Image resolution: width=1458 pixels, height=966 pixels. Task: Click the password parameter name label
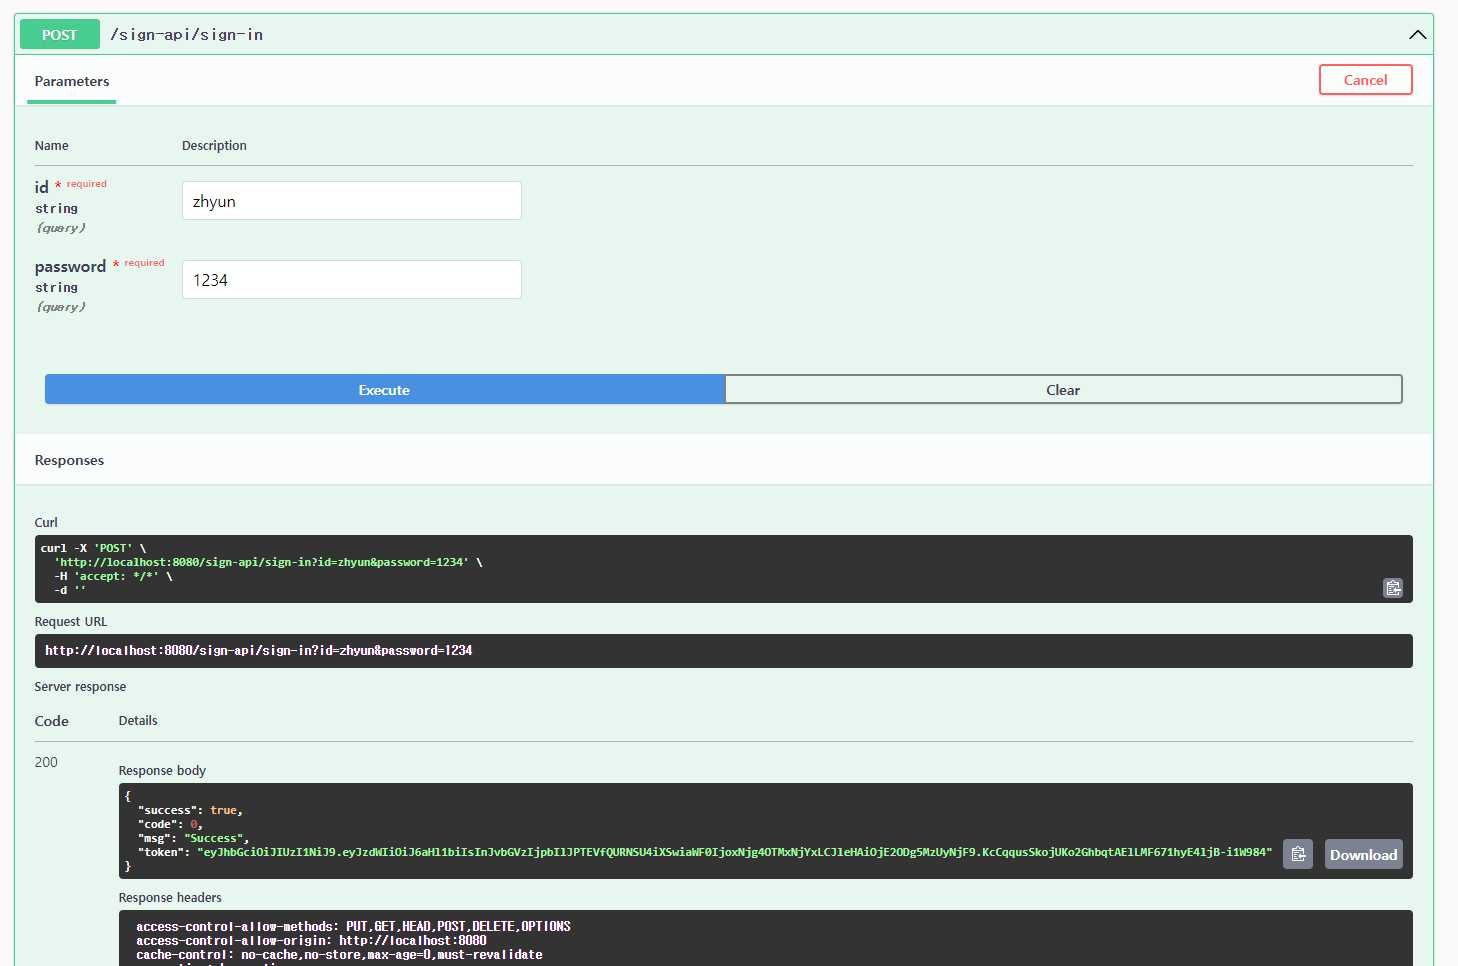point(70,267)
